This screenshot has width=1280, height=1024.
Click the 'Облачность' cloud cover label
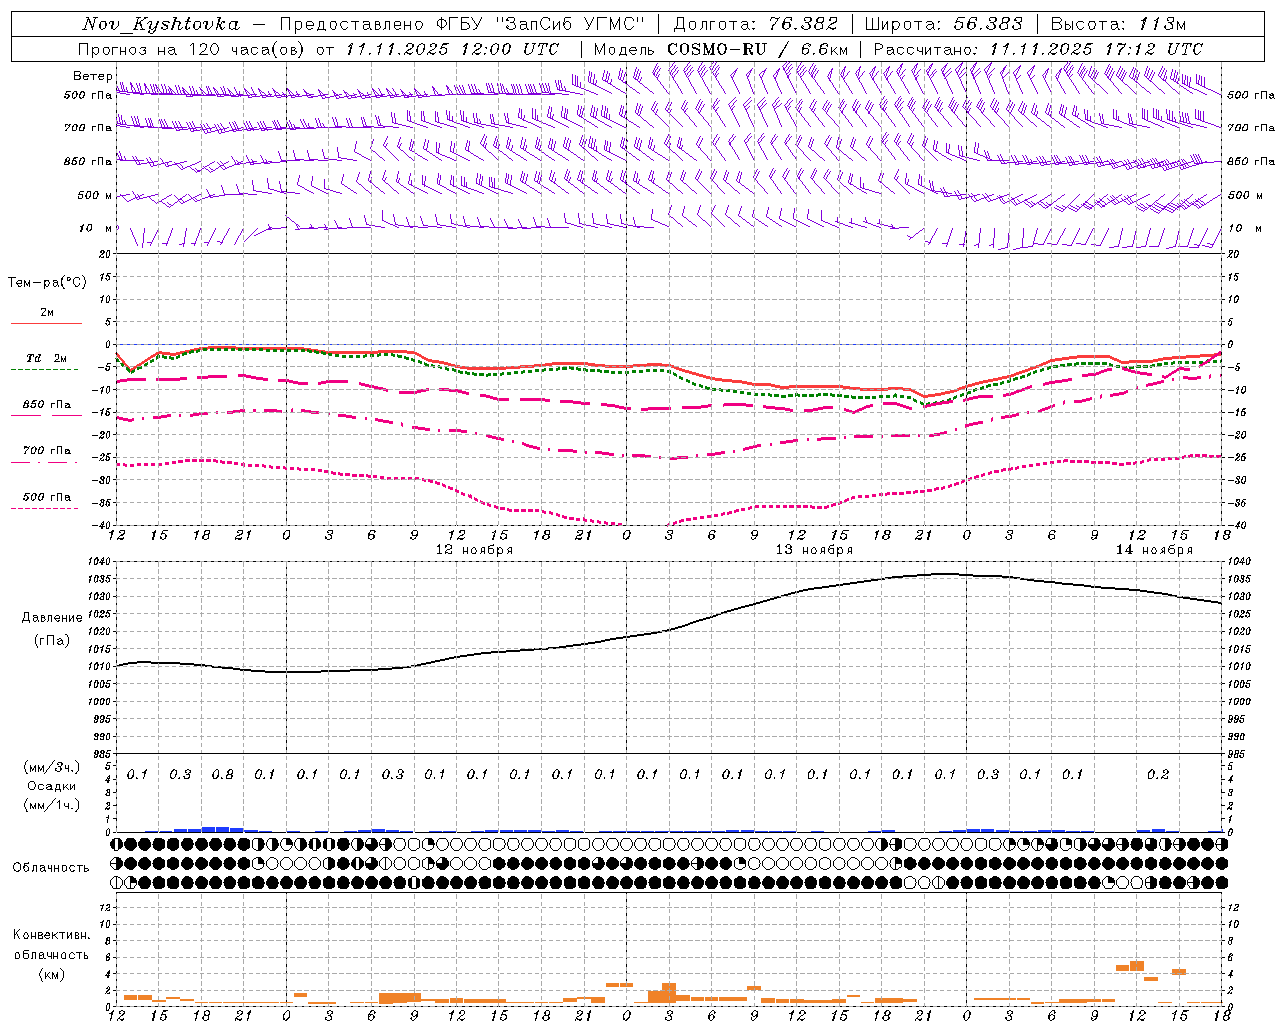51,867
